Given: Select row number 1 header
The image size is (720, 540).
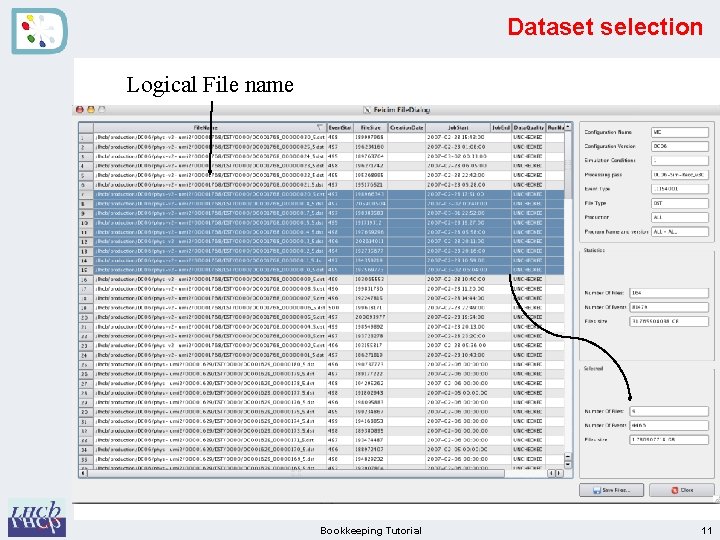Looking at the screenshot, I should coord(86,137).
